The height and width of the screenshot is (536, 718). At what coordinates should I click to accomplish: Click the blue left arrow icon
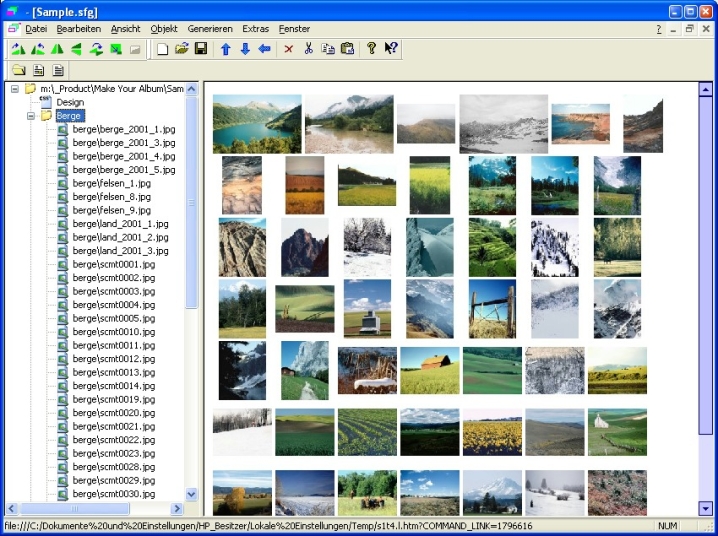(x=264, y=49)
